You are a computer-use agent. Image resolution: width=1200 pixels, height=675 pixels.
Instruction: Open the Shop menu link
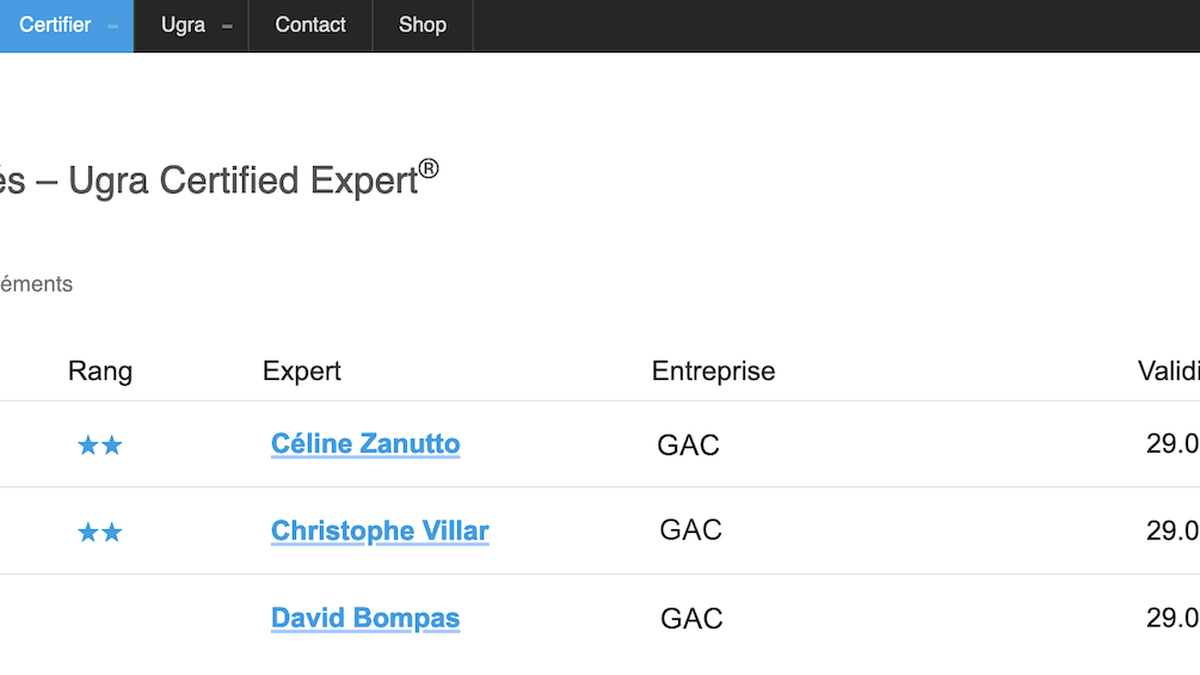pos(422,25)
